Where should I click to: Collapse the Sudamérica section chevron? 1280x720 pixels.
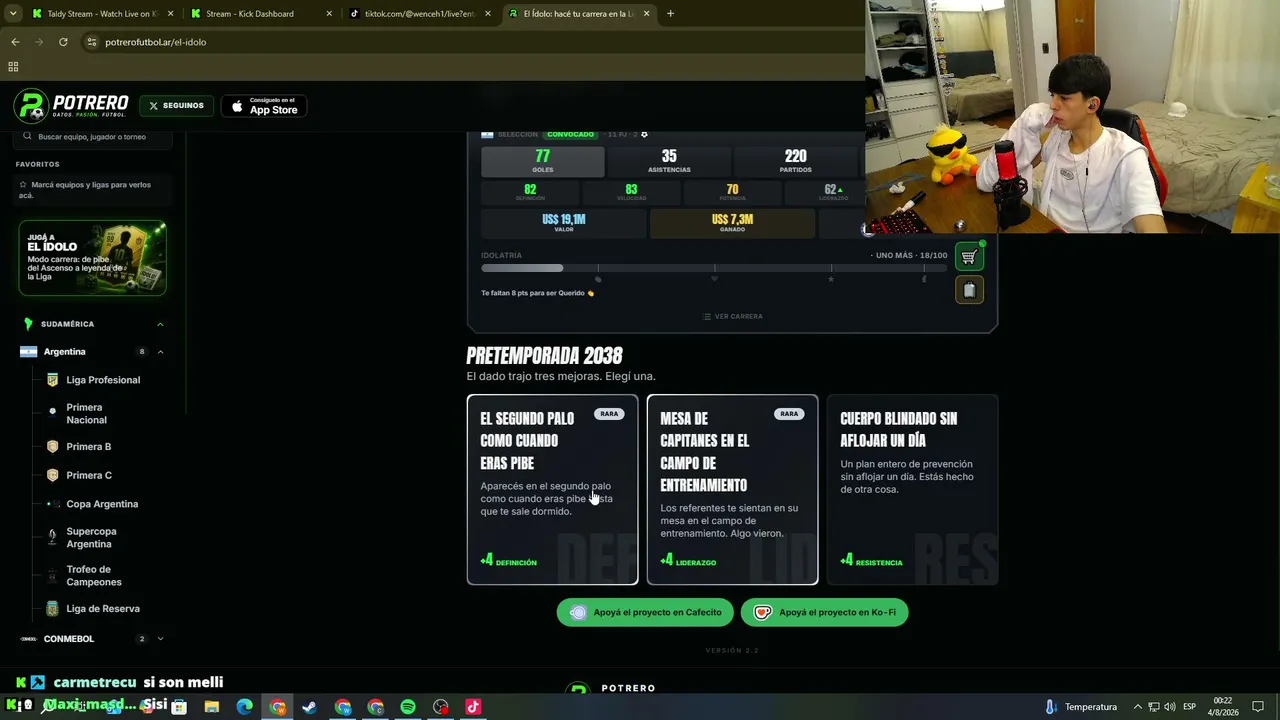coord(160,324)
